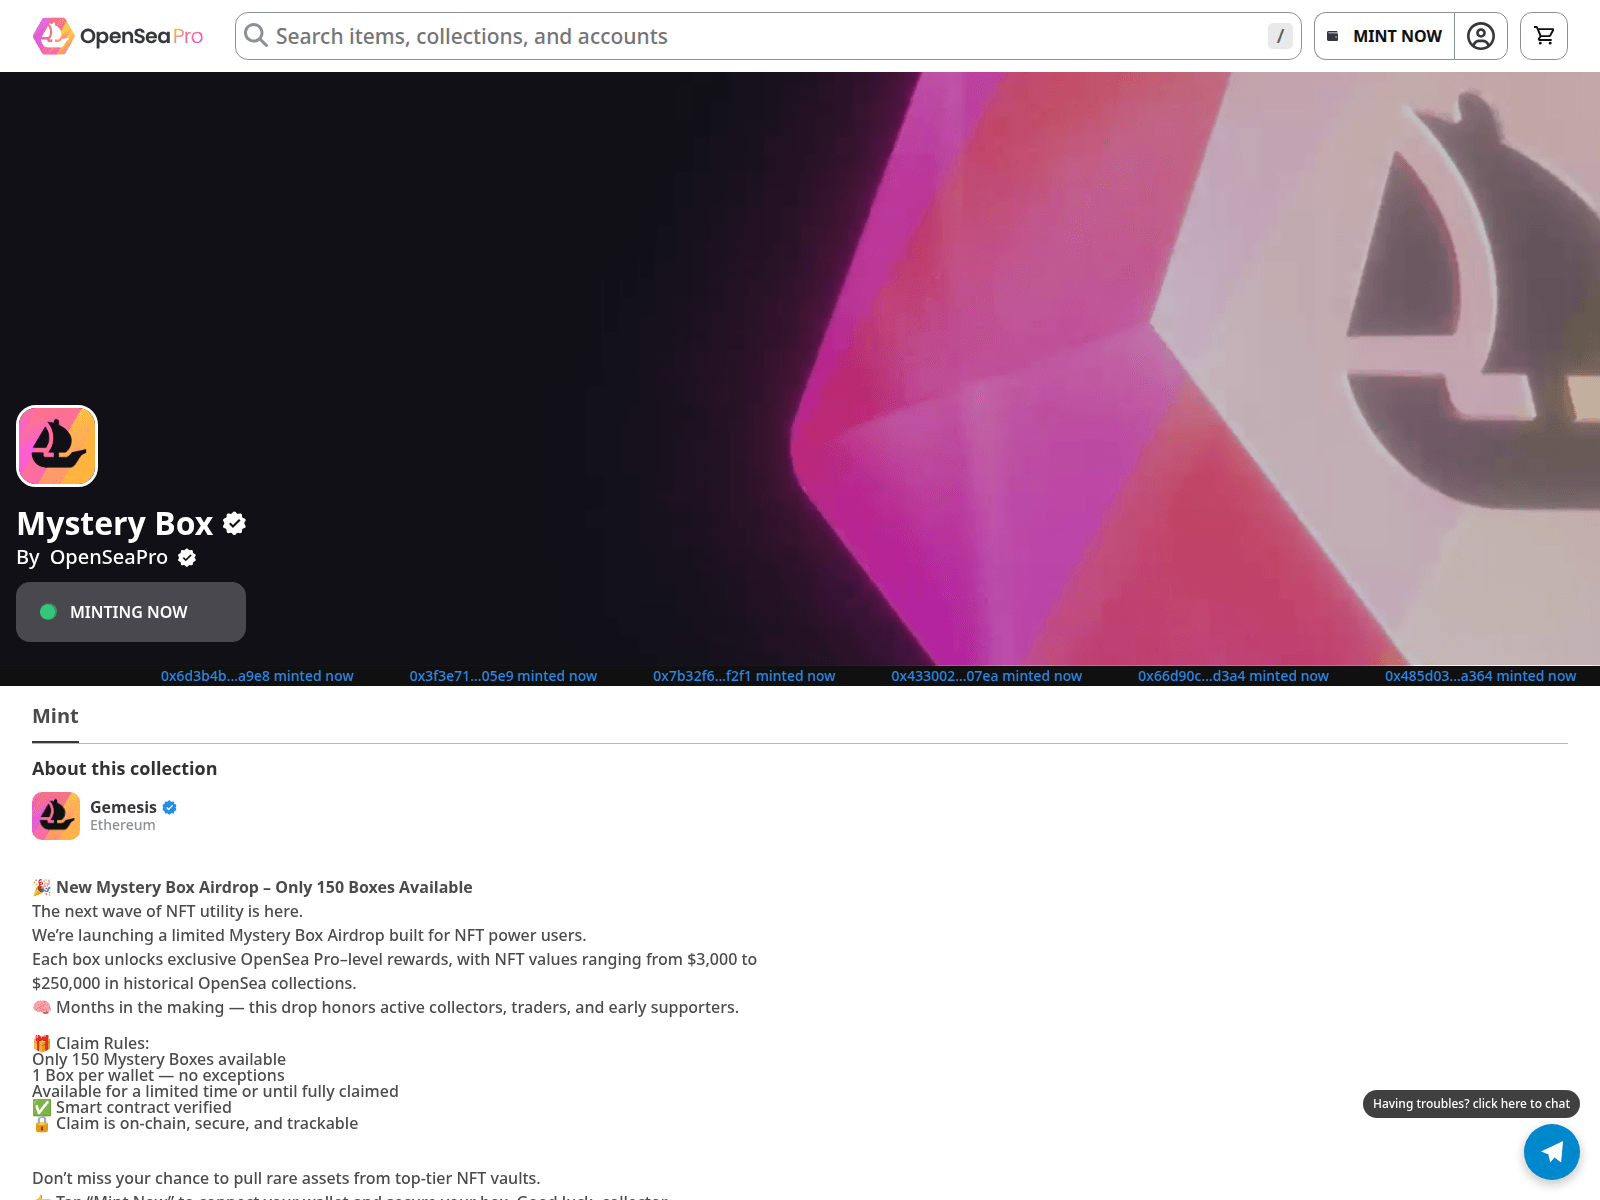Open the 0x485d03...a364 minted now link
Screen dimensions: 1600x1200
coord(1480,676)
